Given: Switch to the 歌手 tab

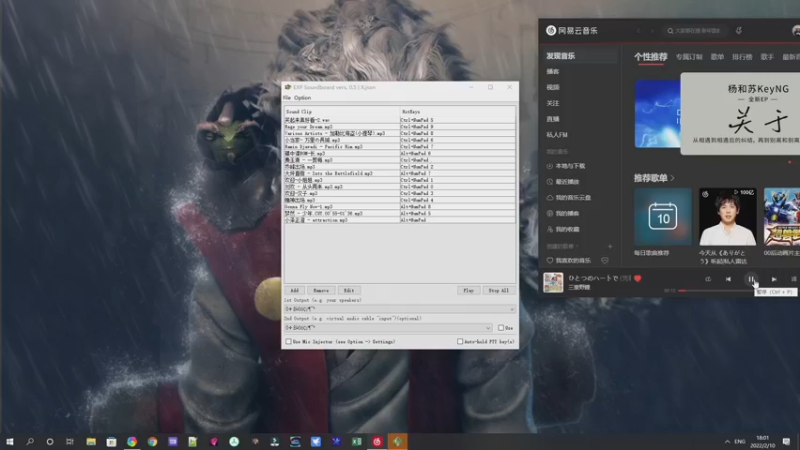Looking at the screenshot, I should point(767,57).
